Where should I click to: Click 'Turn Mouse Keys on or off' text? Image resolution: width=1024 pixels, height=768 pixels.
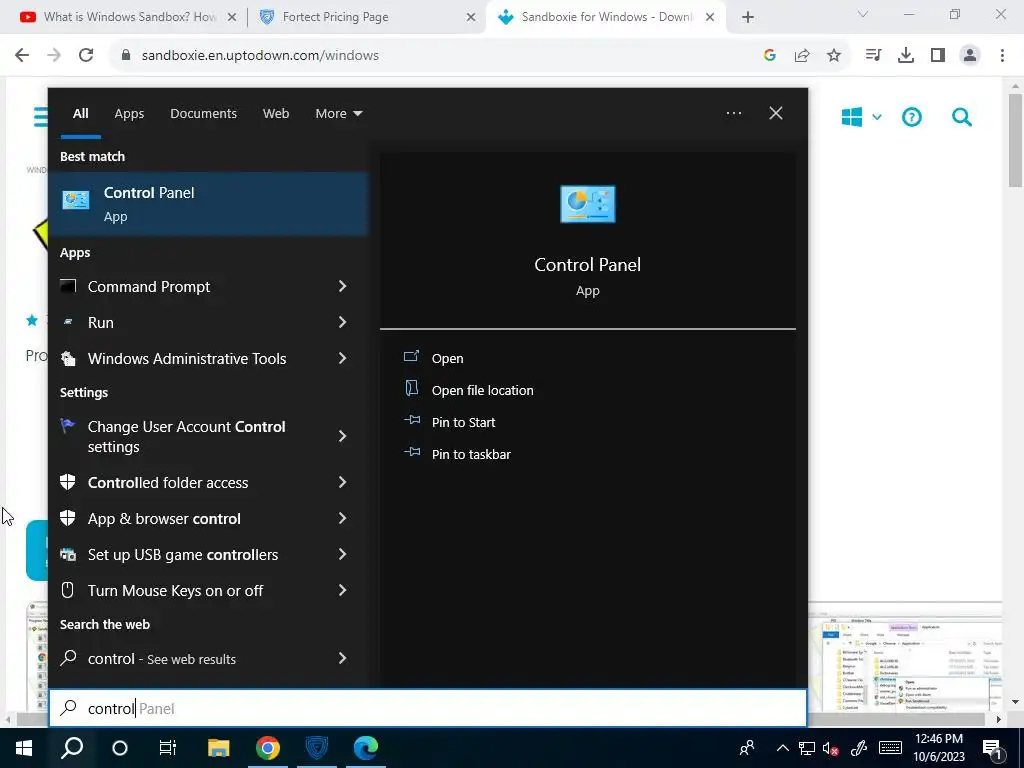pyautogui.click(x=175, y=590)
